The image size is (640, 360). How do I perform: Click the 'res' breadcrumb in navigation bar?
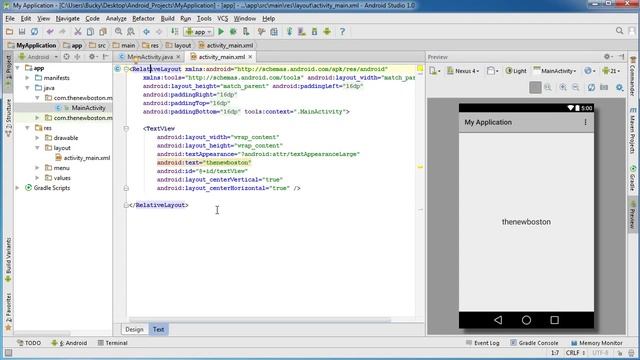point(151,45)
